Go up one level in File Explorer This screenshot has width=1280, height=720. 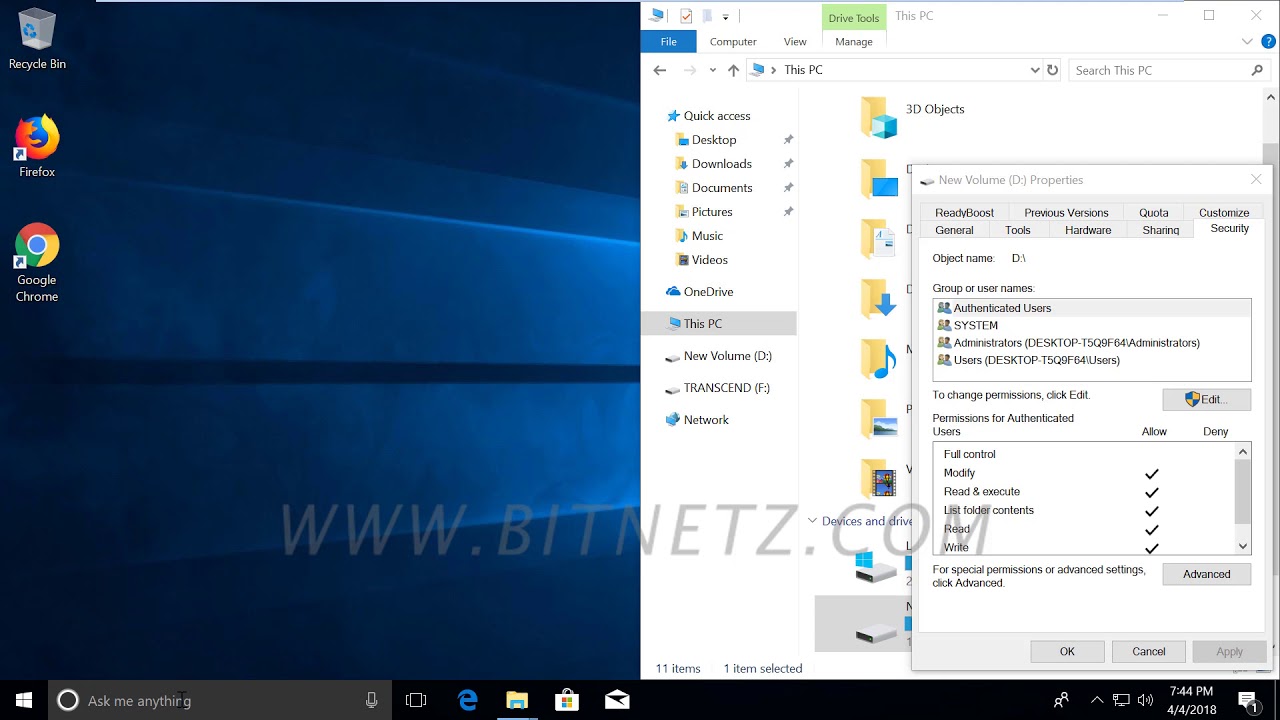[733, 70]
